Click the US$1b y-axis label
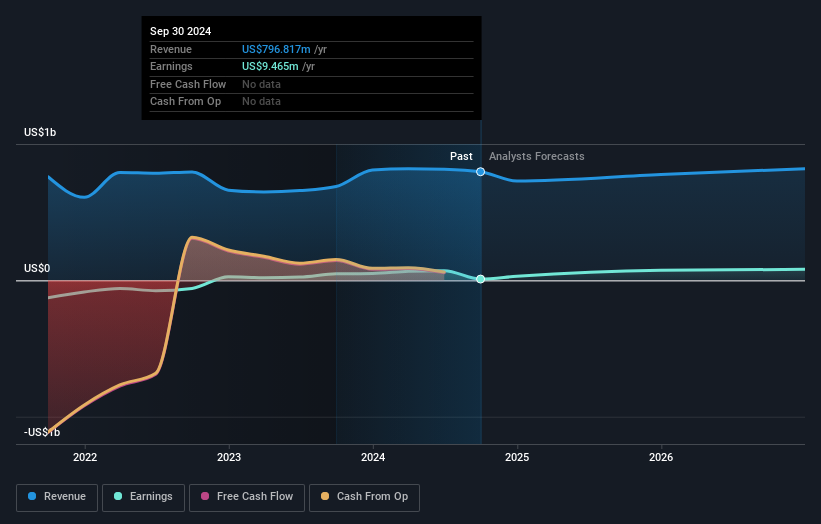 tap(40, 132)
